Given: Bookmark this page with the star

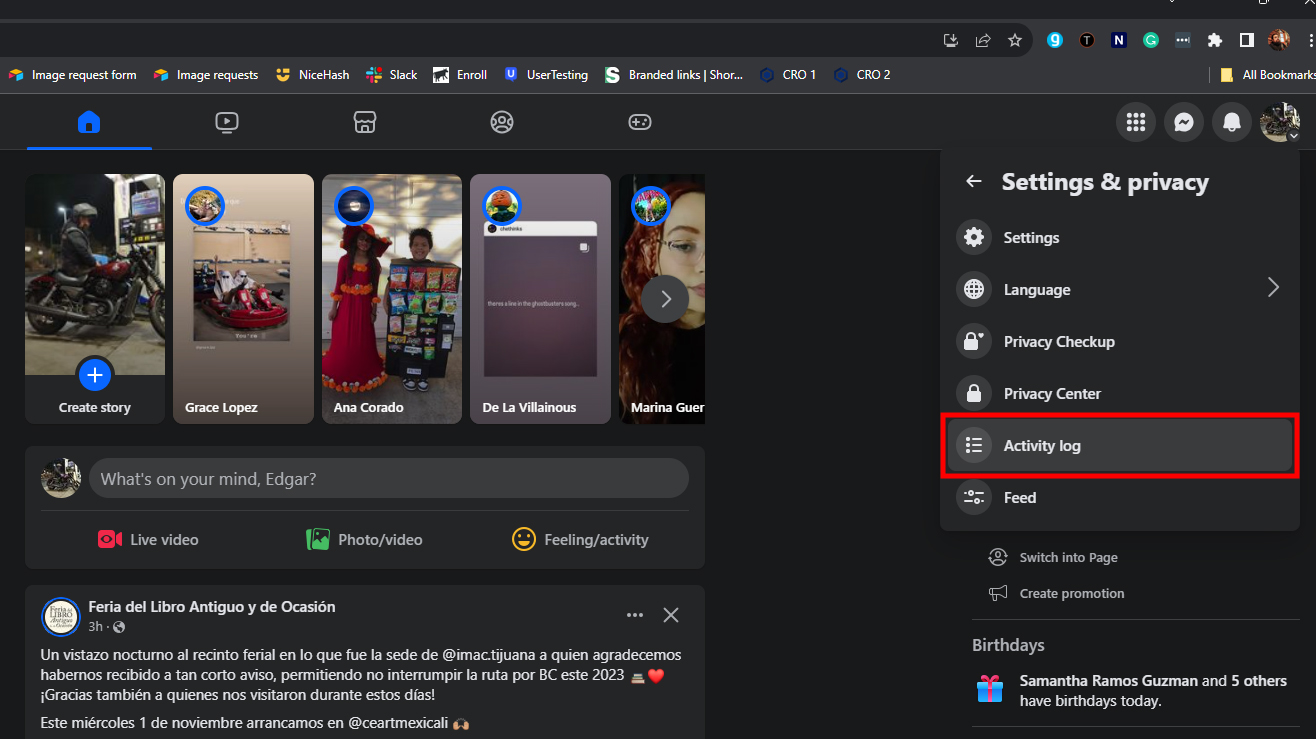Looking at the screenshot, I should [x=1015, y=40].
